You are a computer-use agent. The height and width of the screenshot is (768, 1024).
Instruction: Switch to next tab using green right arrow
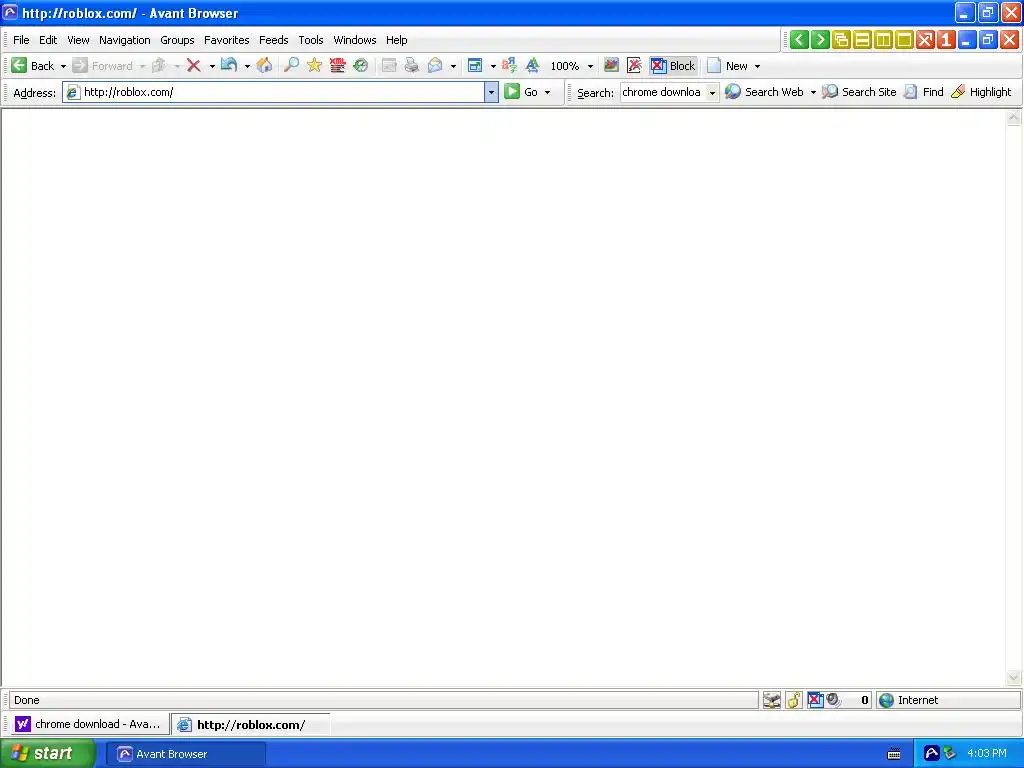820,40
